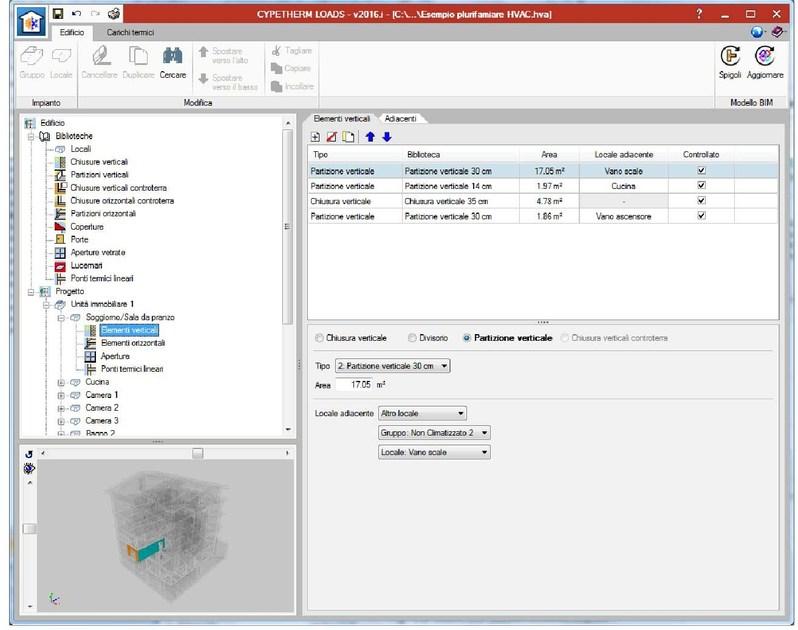Click the red delete row icon above table
798x630 pixels.
point(332,137)
